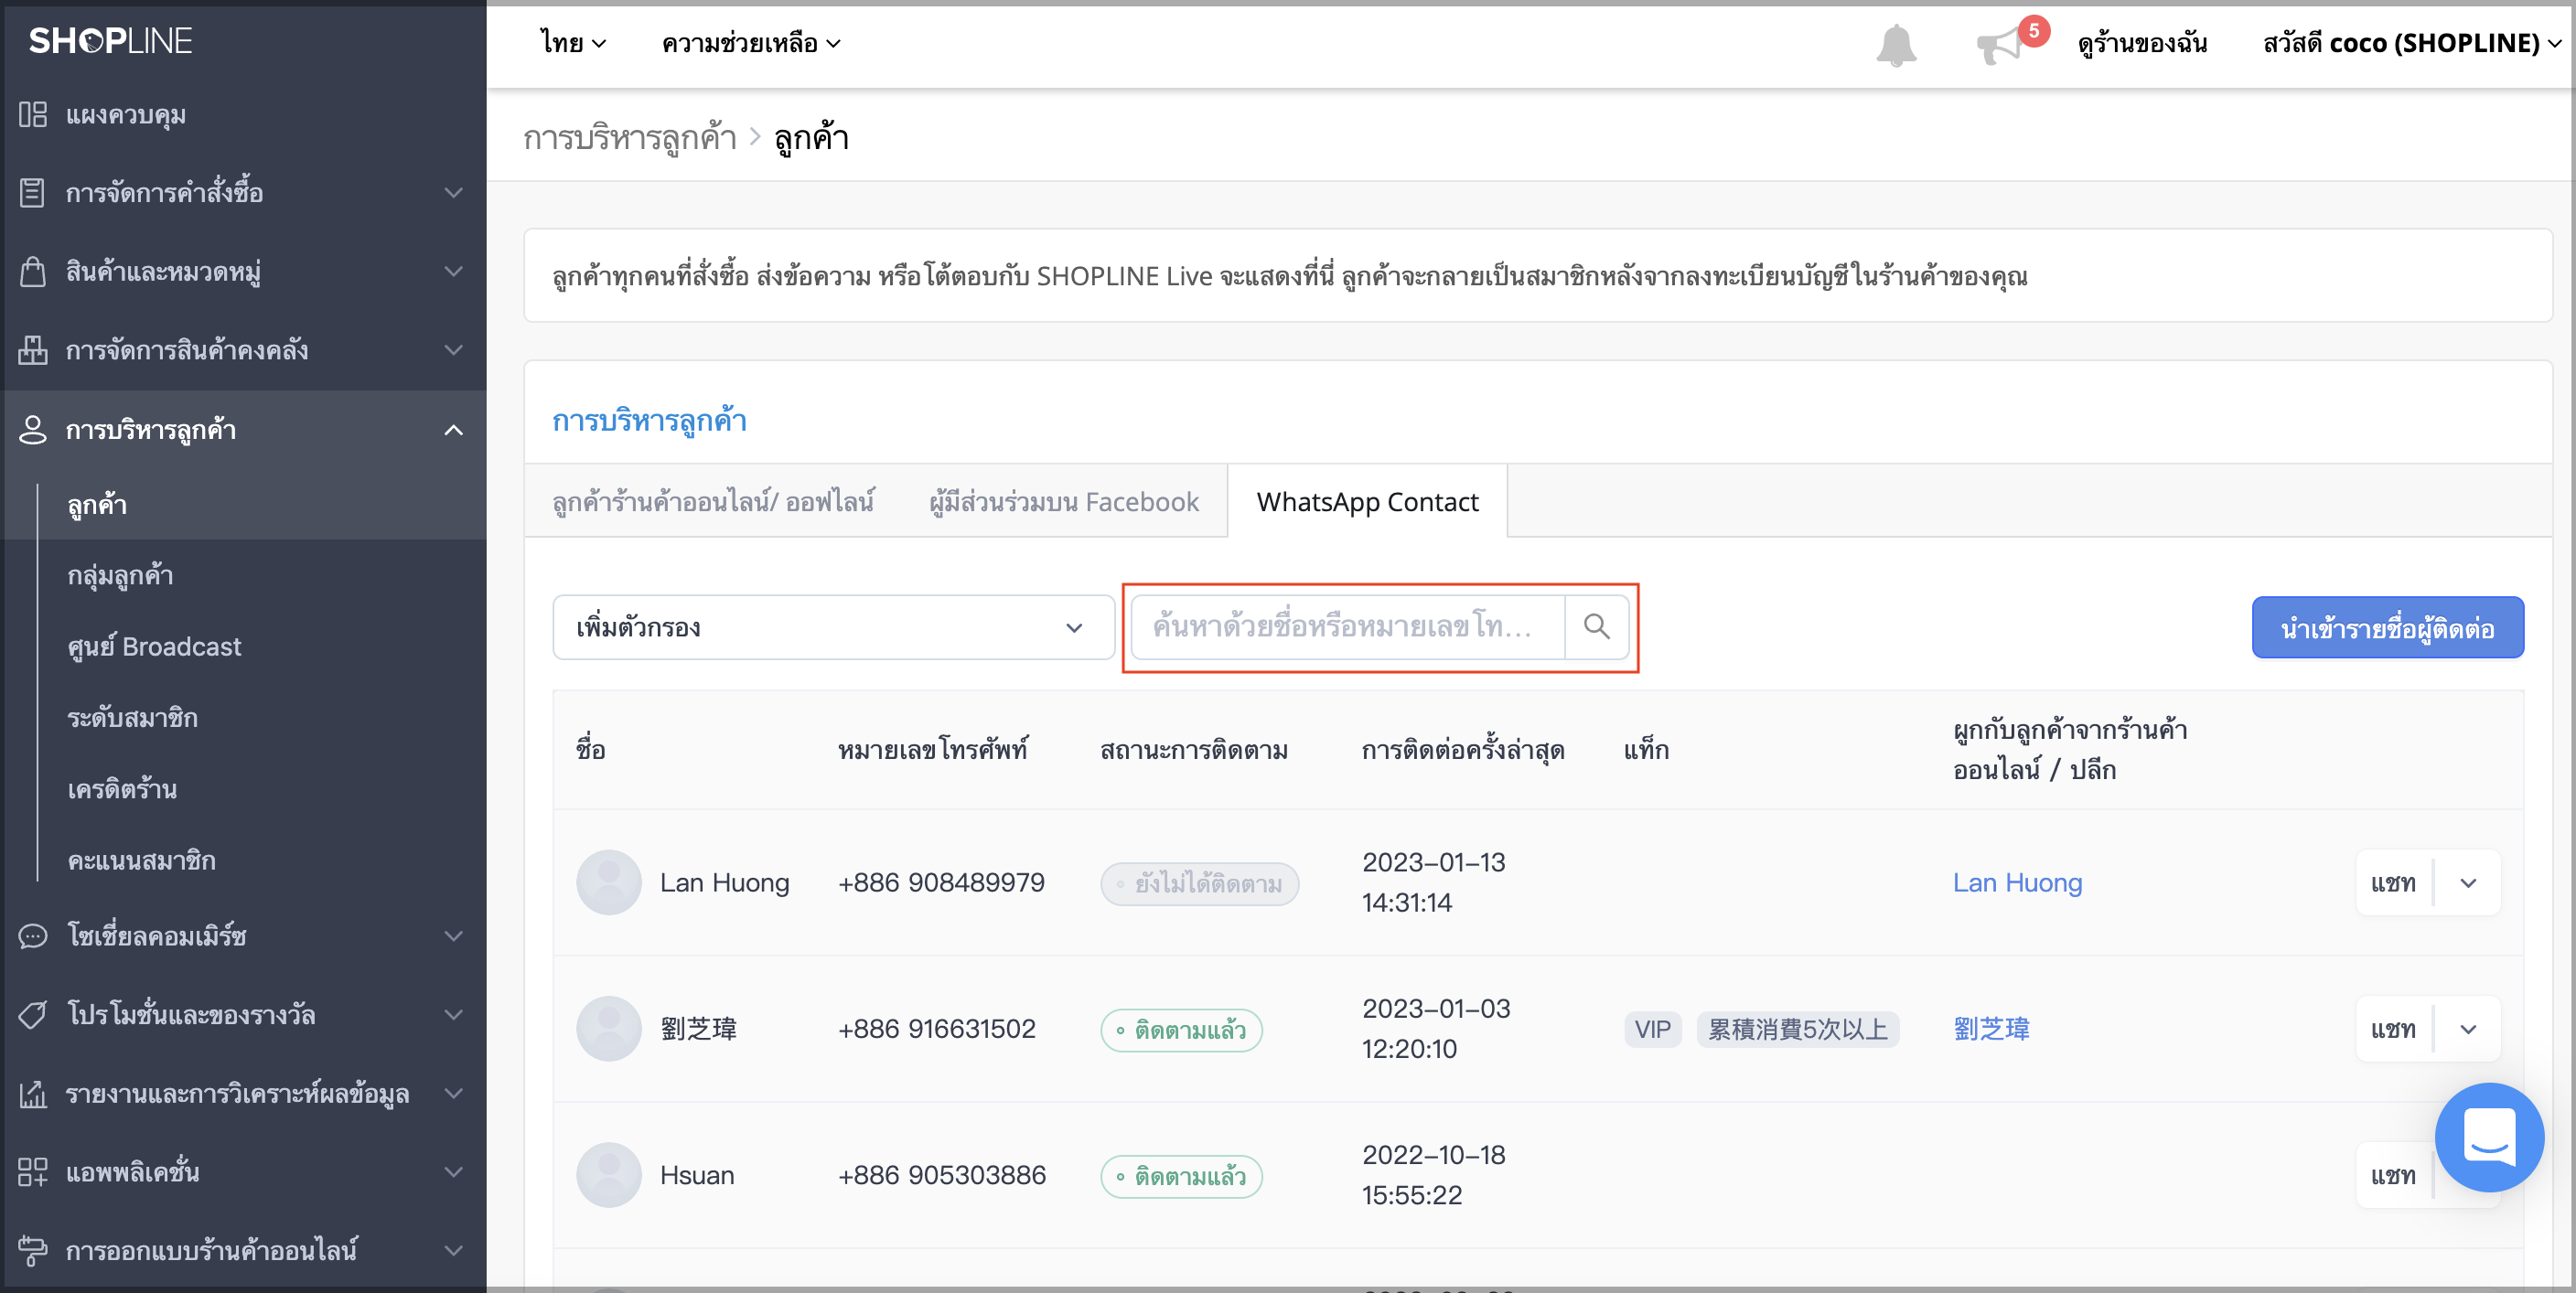This screenshot has width=2576, height=1293.
Task: Switch to ผู้มีส่วนร่วมบน Facebook tab
Action: [1064, 502]
